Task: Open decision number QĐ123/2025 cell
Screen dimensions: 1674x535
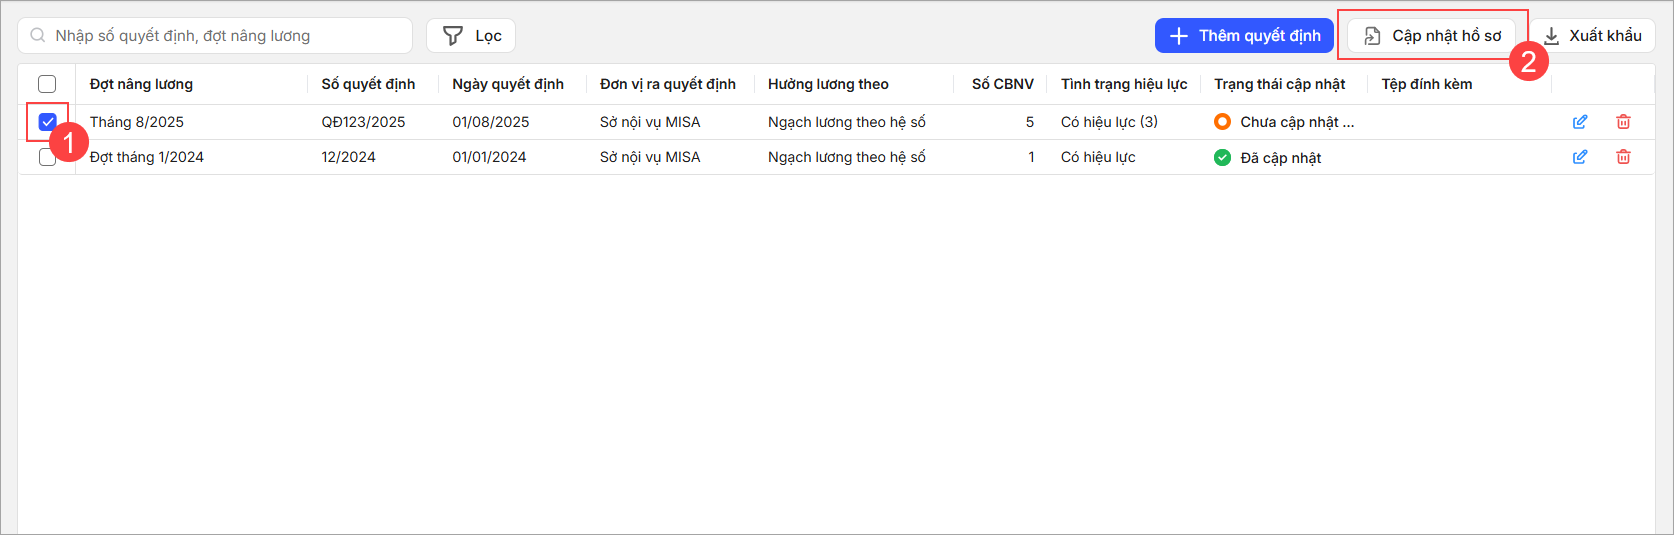Action: 363,122
